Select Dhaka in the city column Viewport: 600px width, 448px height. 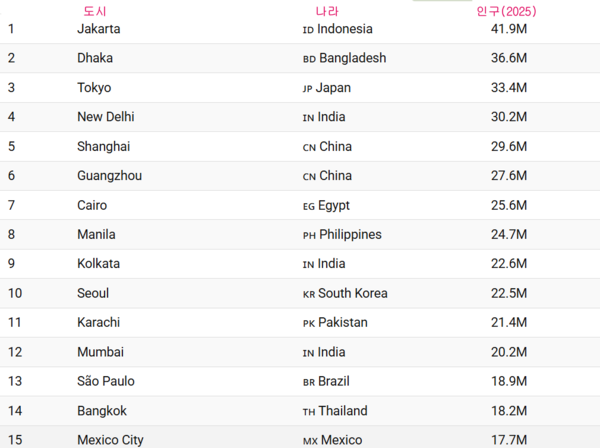click(95, 58)
